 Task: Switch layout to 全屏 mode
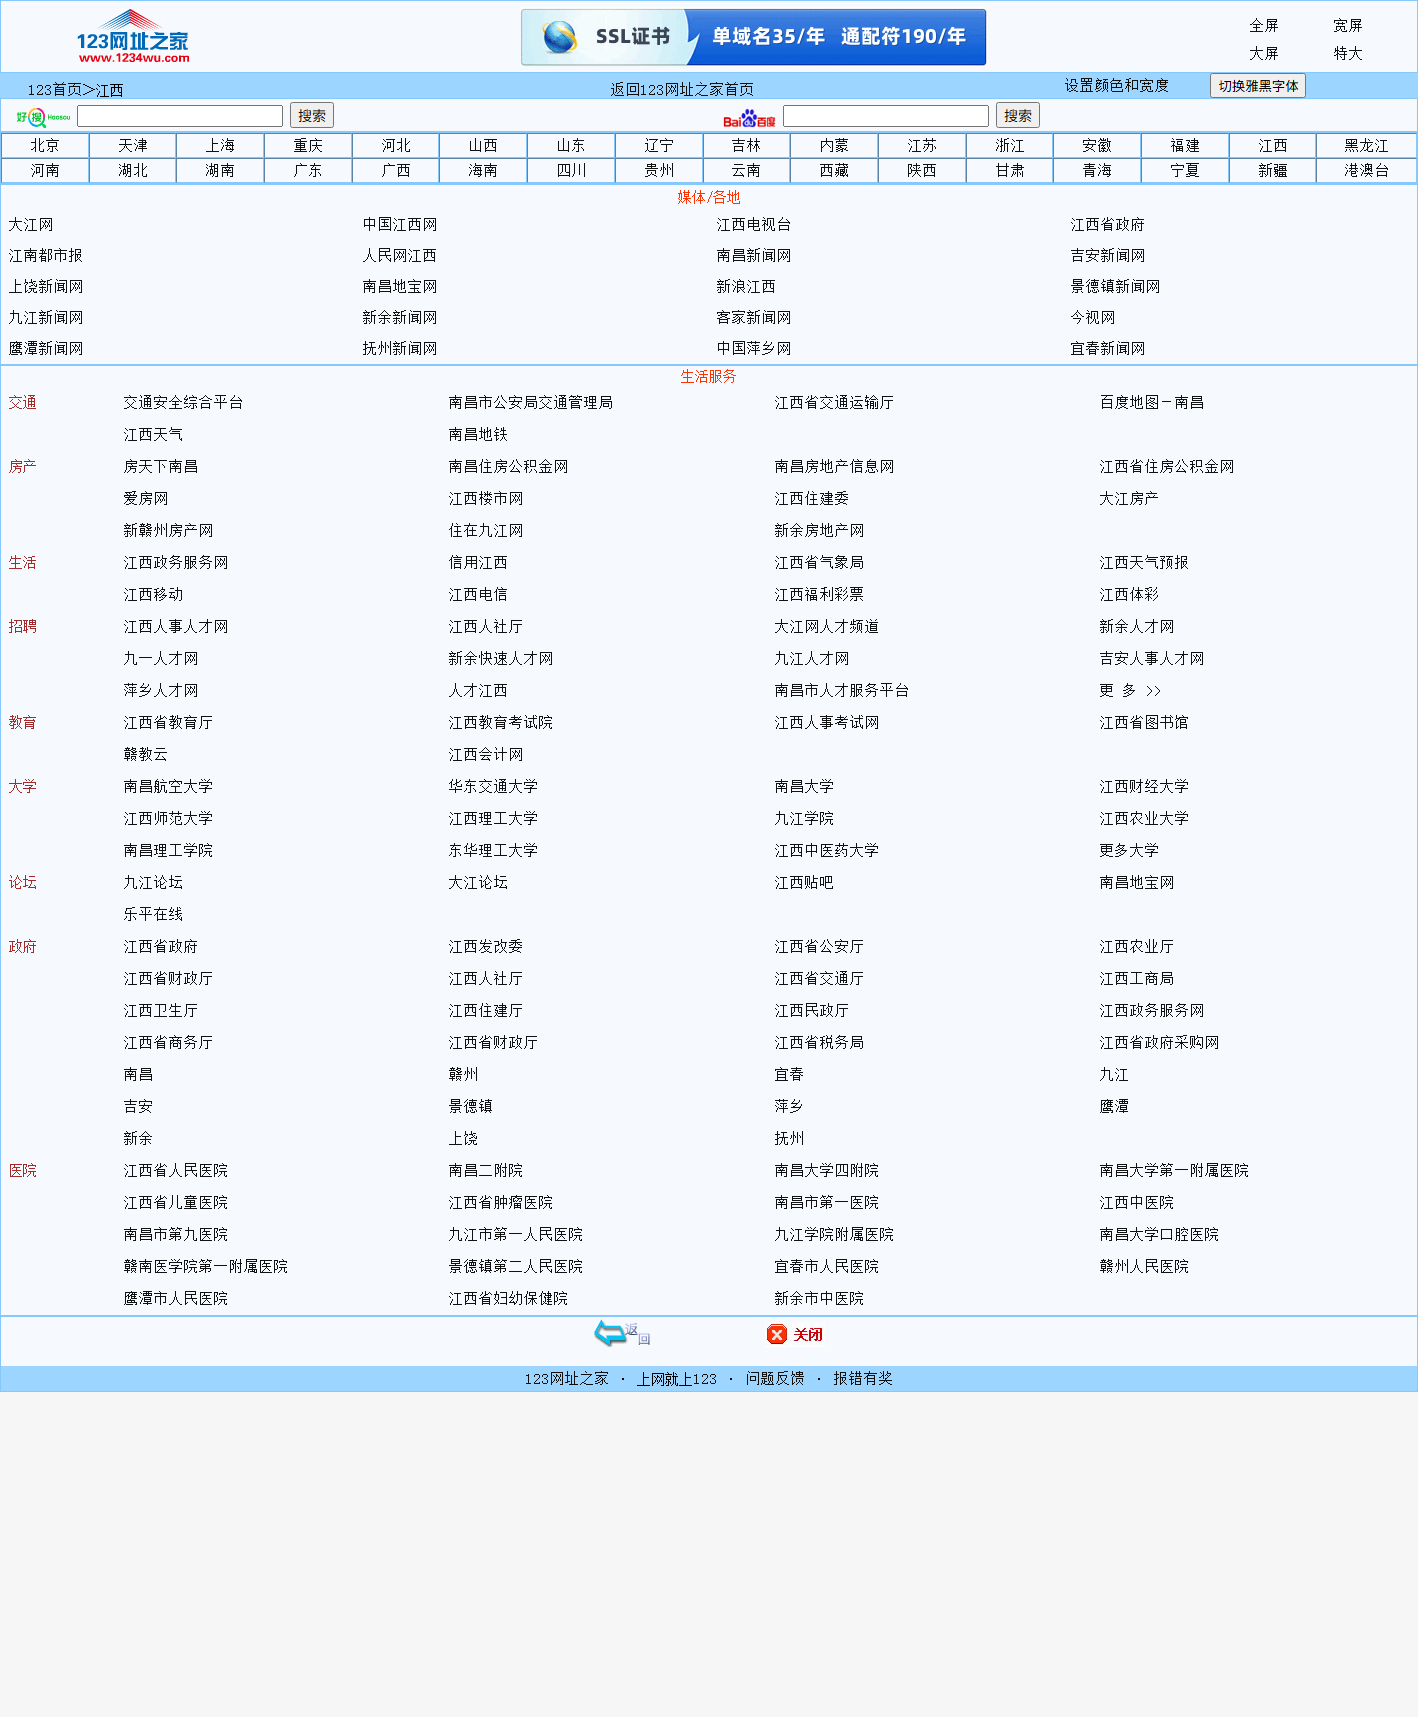pos(1263,26)
